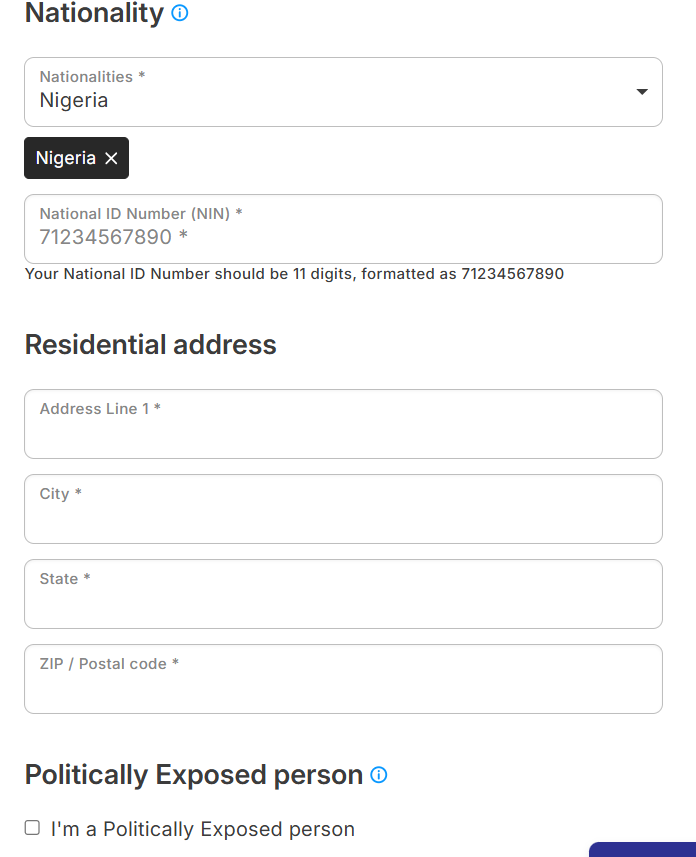Click the "Nationalities *" field label
The width and height of the screenshot is (696, 857).
92,77
